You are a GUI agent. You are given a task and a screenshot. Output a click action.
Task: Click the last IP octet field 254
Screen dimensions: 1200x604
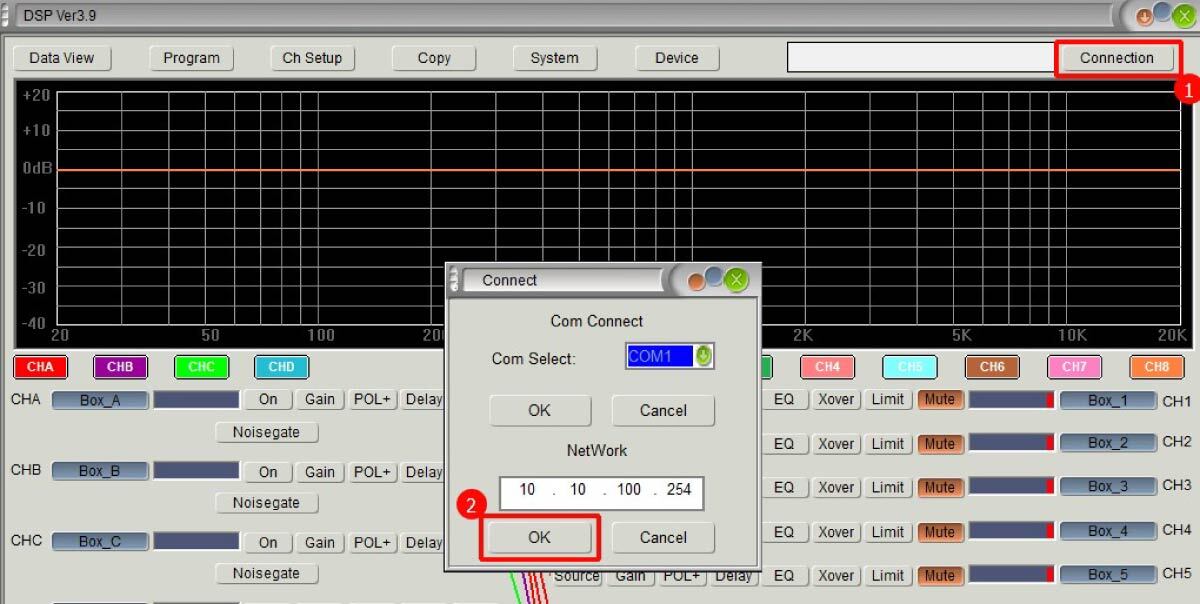(x=678, y=490)
